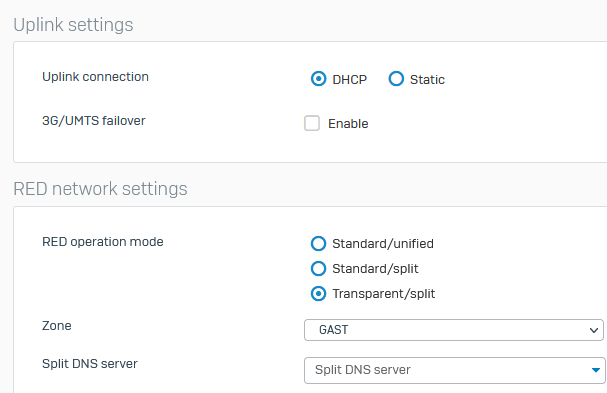
Task: Enable 3G/UMTS failover checkbox
Action: tap(312, 123)
